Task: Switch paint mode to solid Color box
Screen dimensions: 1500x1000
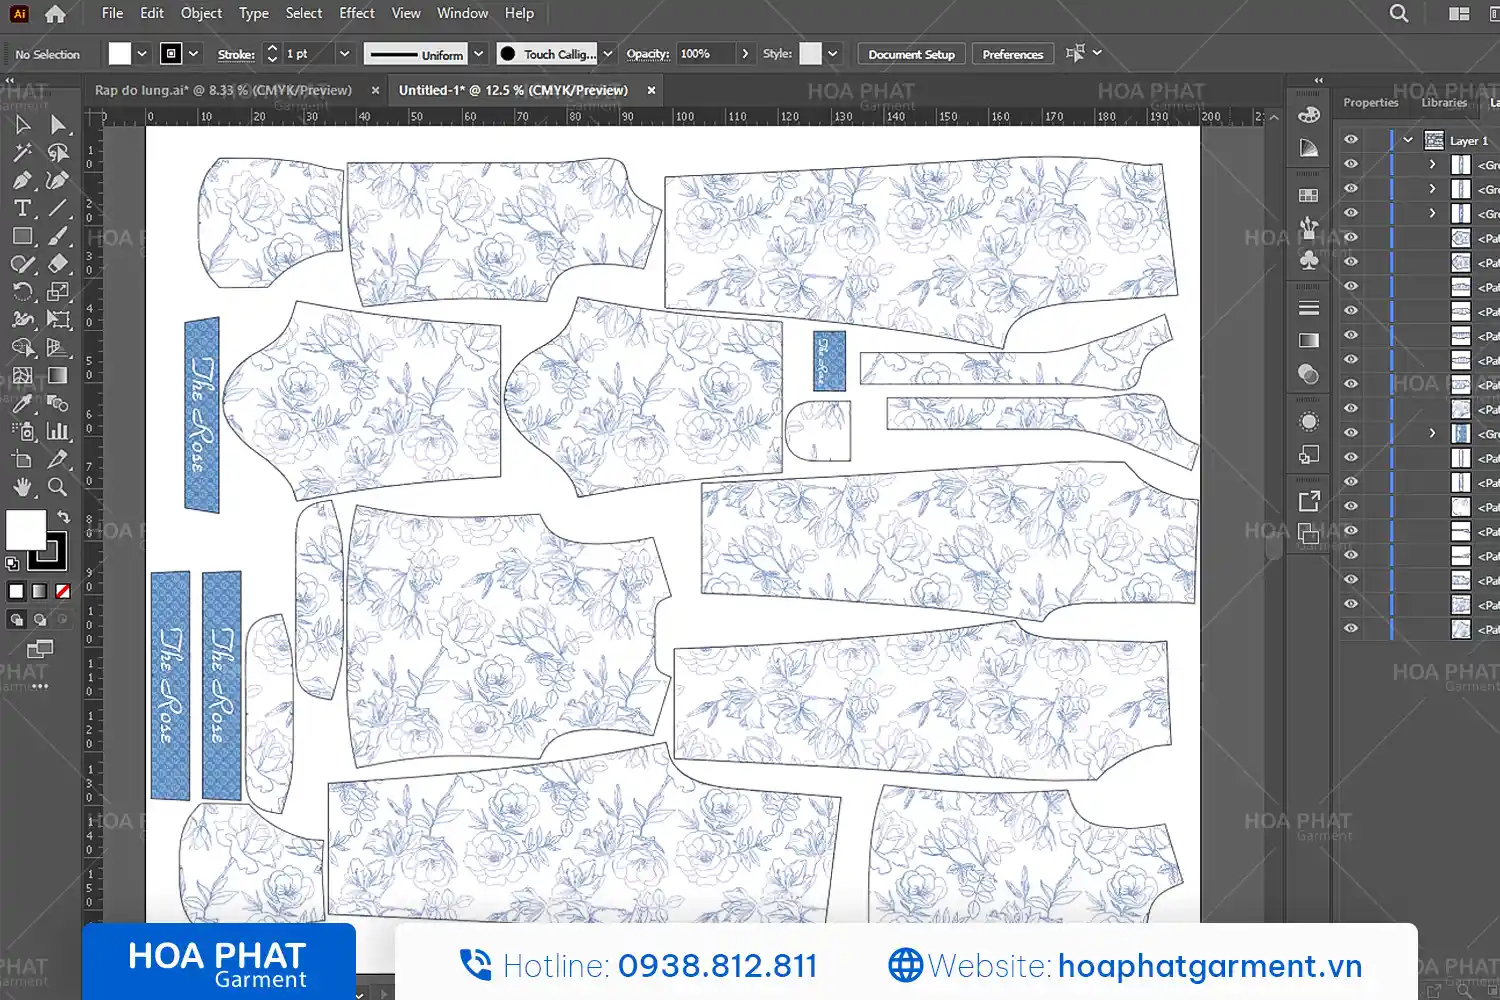Action: 16,591
